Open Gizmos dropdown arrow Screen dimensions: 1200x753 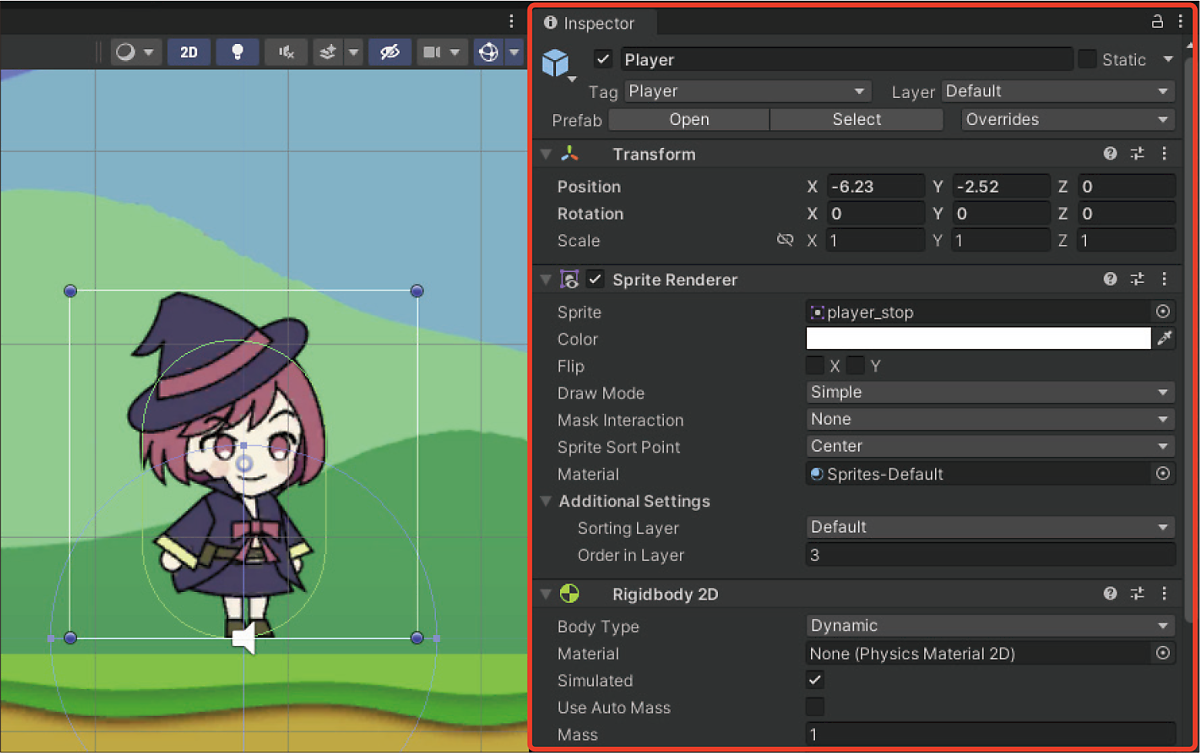coord(515,52)
